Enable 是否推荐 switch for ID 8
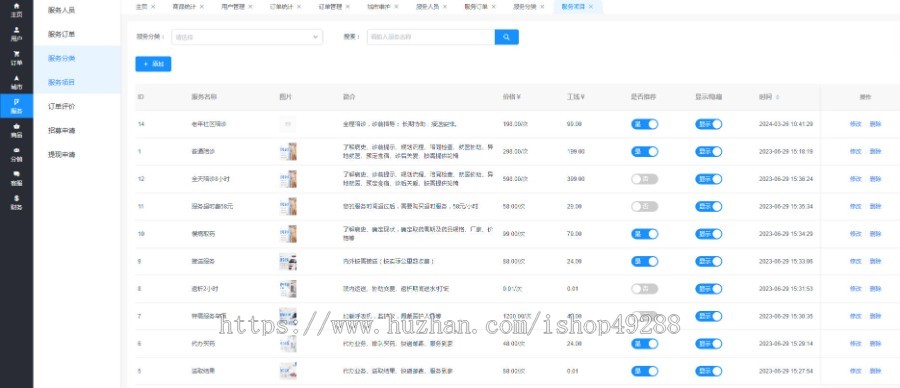Viewport: 900px width, 388px height. tap(645, 289)
